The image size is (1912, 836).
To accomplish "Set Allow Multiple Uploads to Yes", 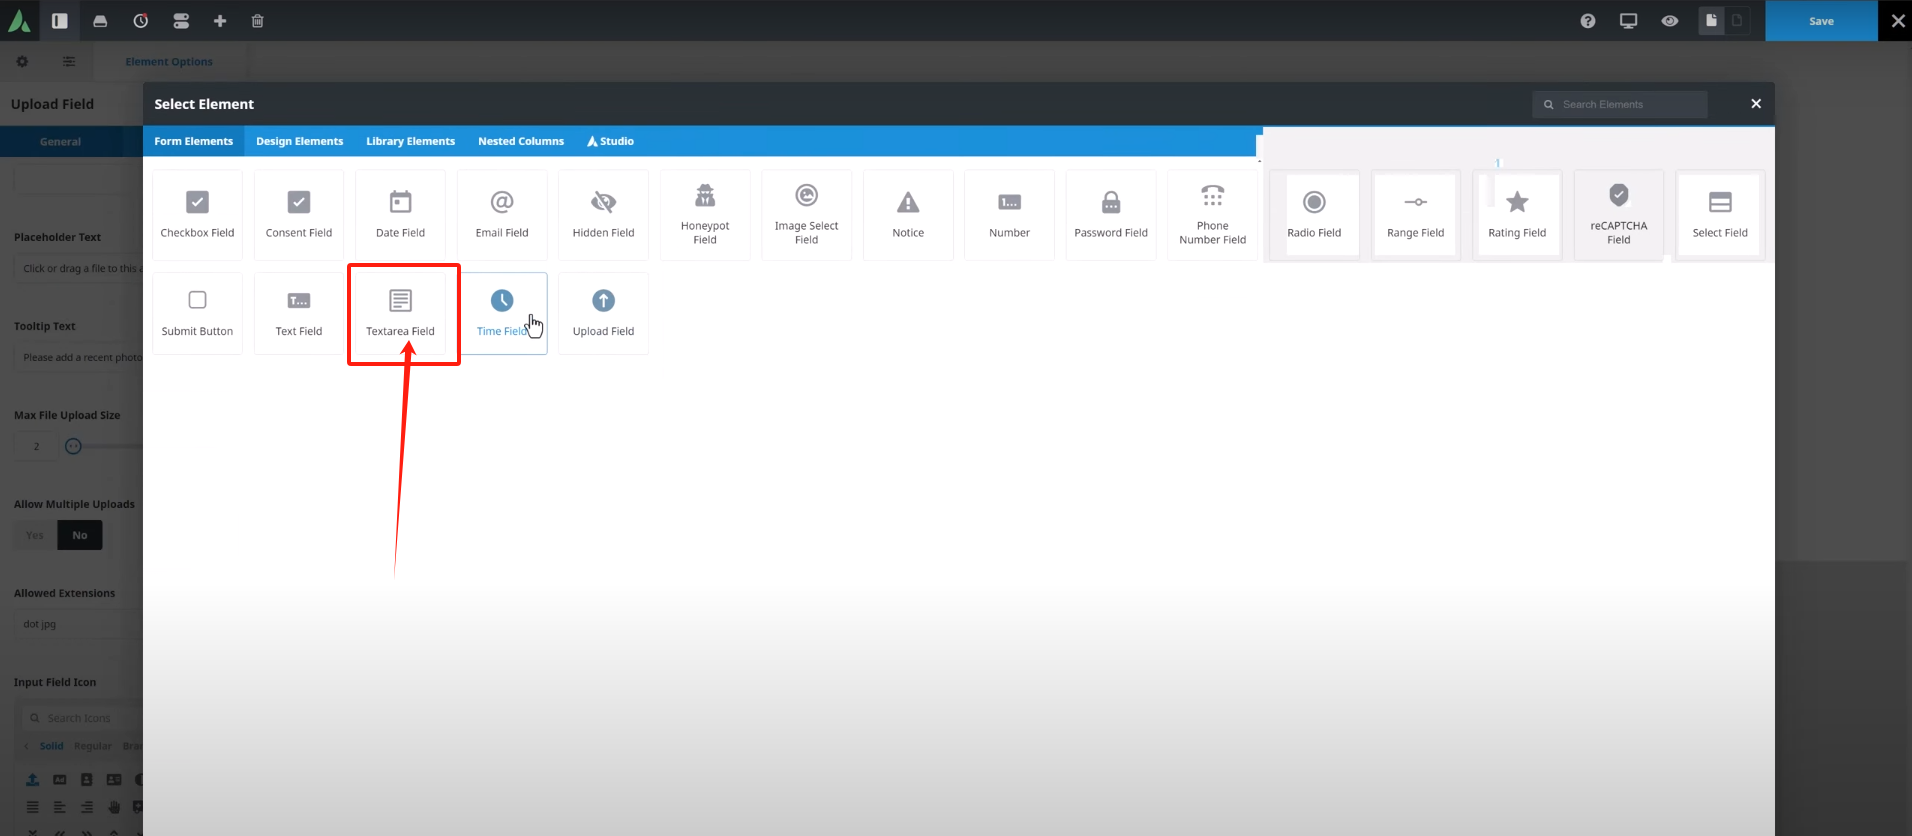I will click(35, 535).
